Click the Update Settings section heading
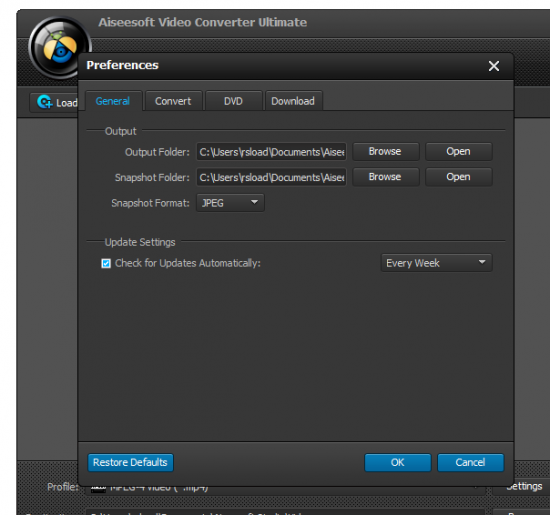550x515 pixels. 140,242
